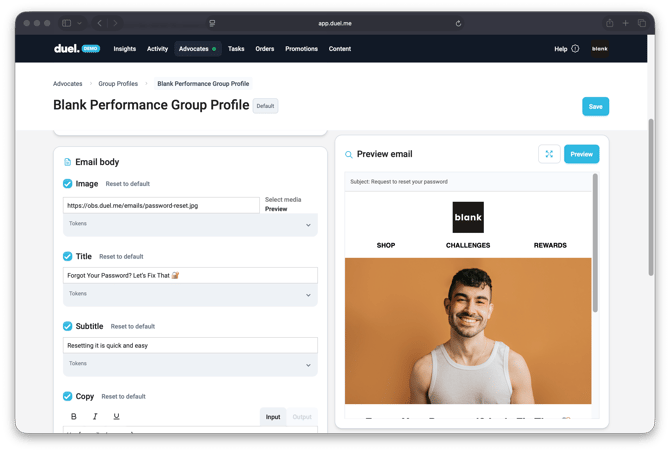The height and width of the screenshot is (452, 670).
Task: Click the duel logo in navbar
Action: coord(67,48)
